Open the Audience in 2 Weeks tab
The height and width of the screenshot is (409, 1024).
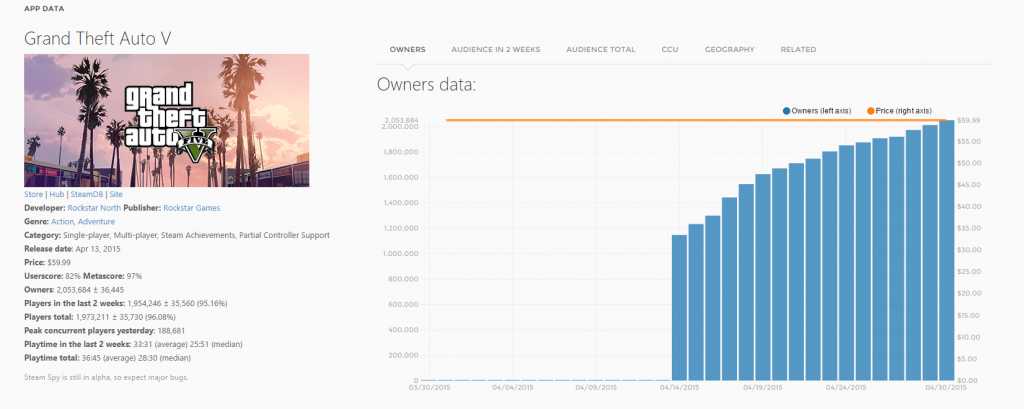pyautogui.click(x=495, y=49)
